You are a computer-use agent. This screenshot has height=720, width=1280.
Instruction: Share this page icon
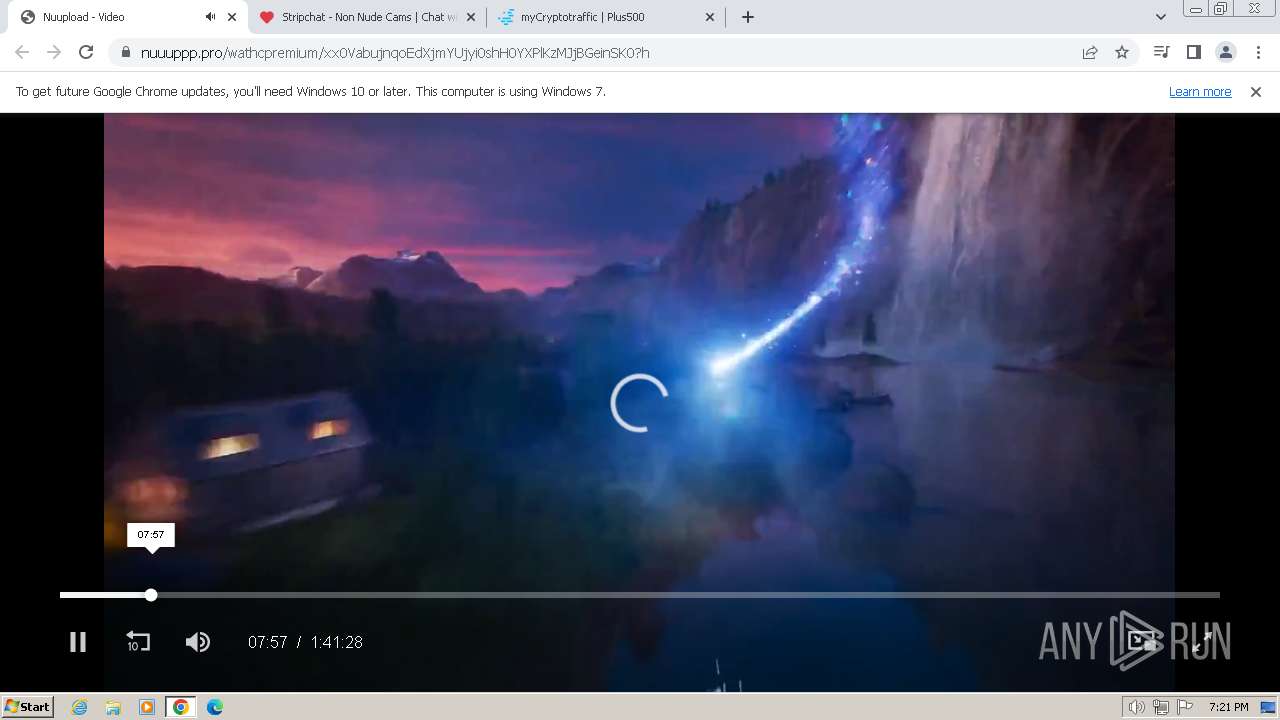pos(1090,52)
